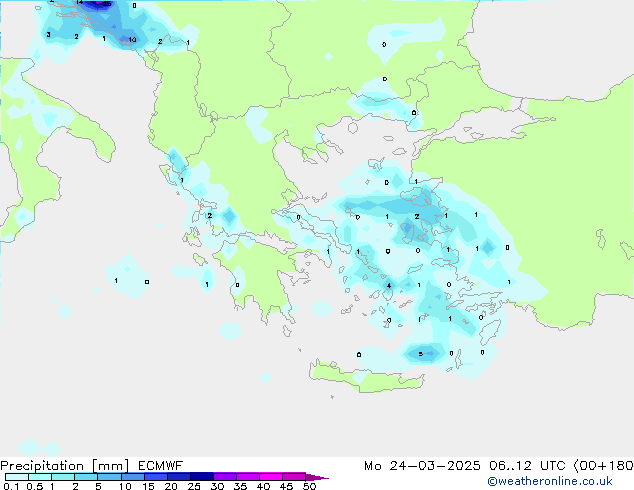Pick the 40–45 mm magenta legend swatch
Viewport: 634px width, 490px height.
coord(271,477)
